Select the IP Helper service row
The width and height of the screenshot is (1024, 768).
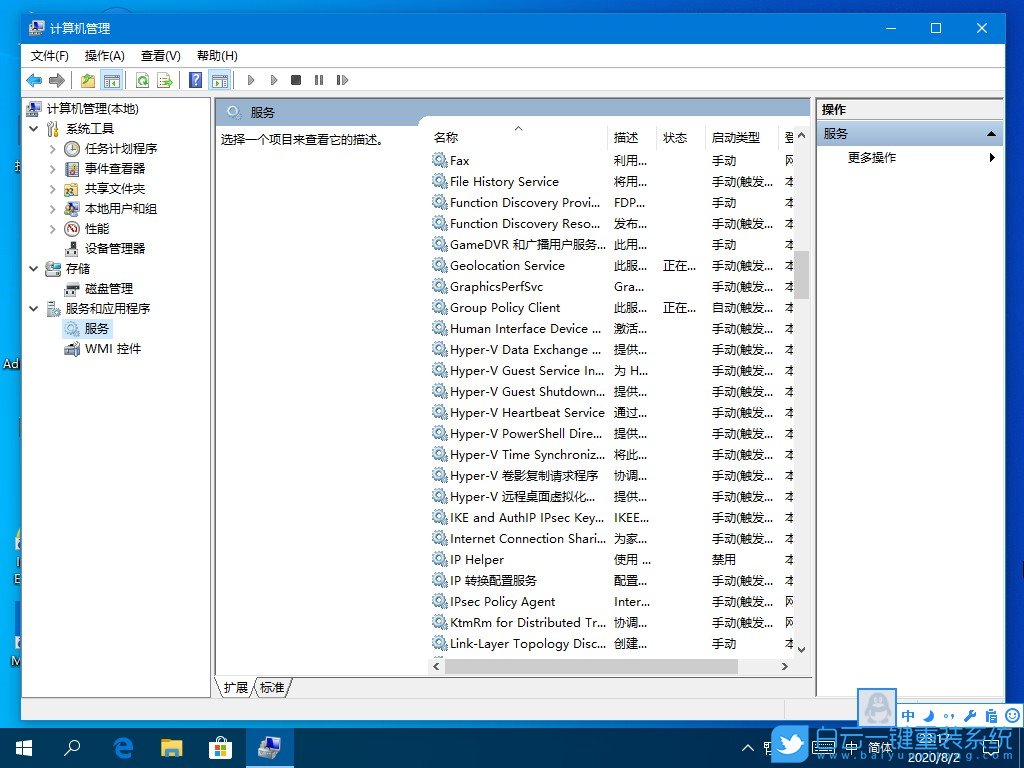click(478, 559)
